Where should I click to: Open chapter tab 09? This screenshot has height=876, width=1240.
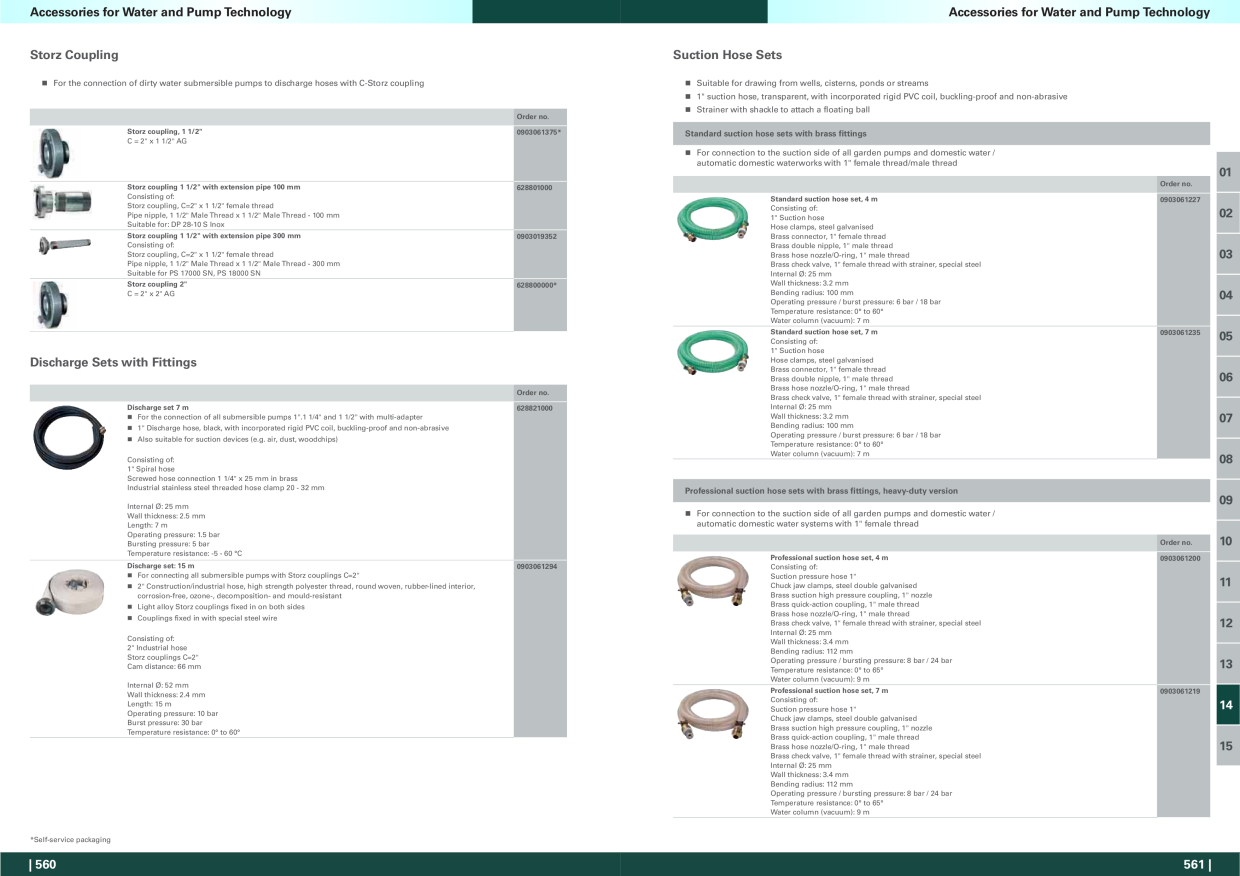pyautogui.click(x=1227, y=500)
